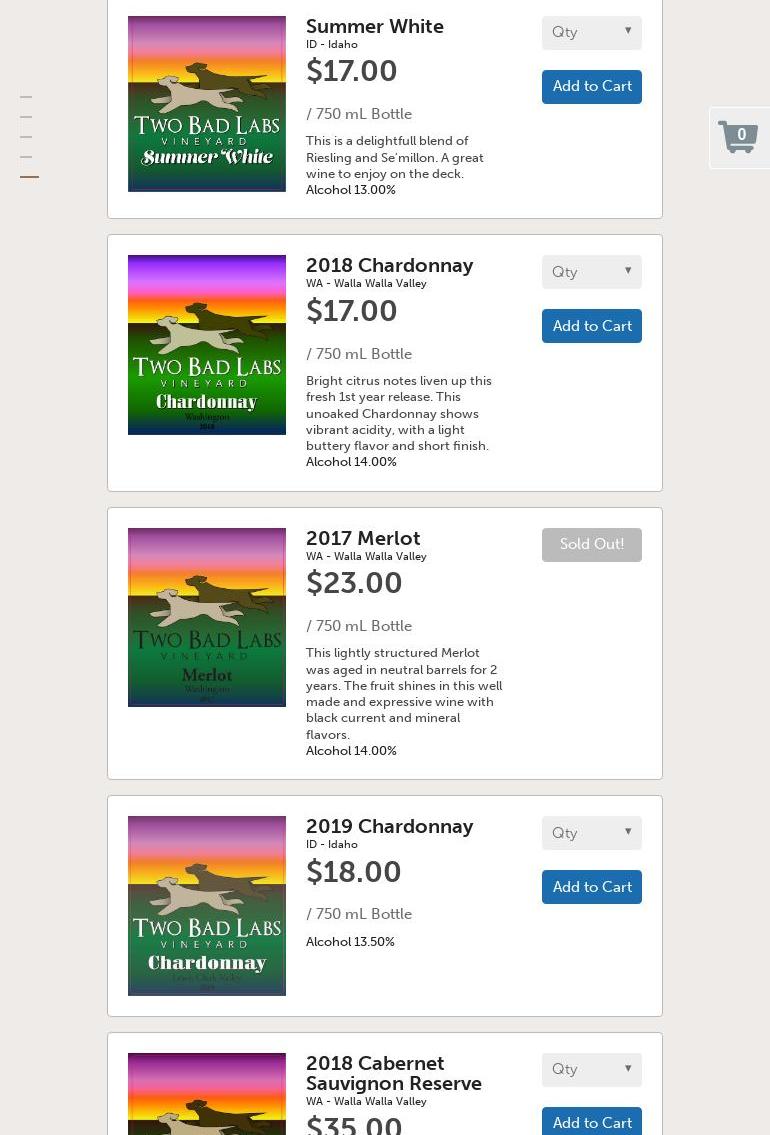Image resolution: width=770 pixels, height=1135 pixels.
Task: Open Qty dropdown for 2018 Cabernet Sauvignon Reserve
Action: click(x=592, y=1069)
